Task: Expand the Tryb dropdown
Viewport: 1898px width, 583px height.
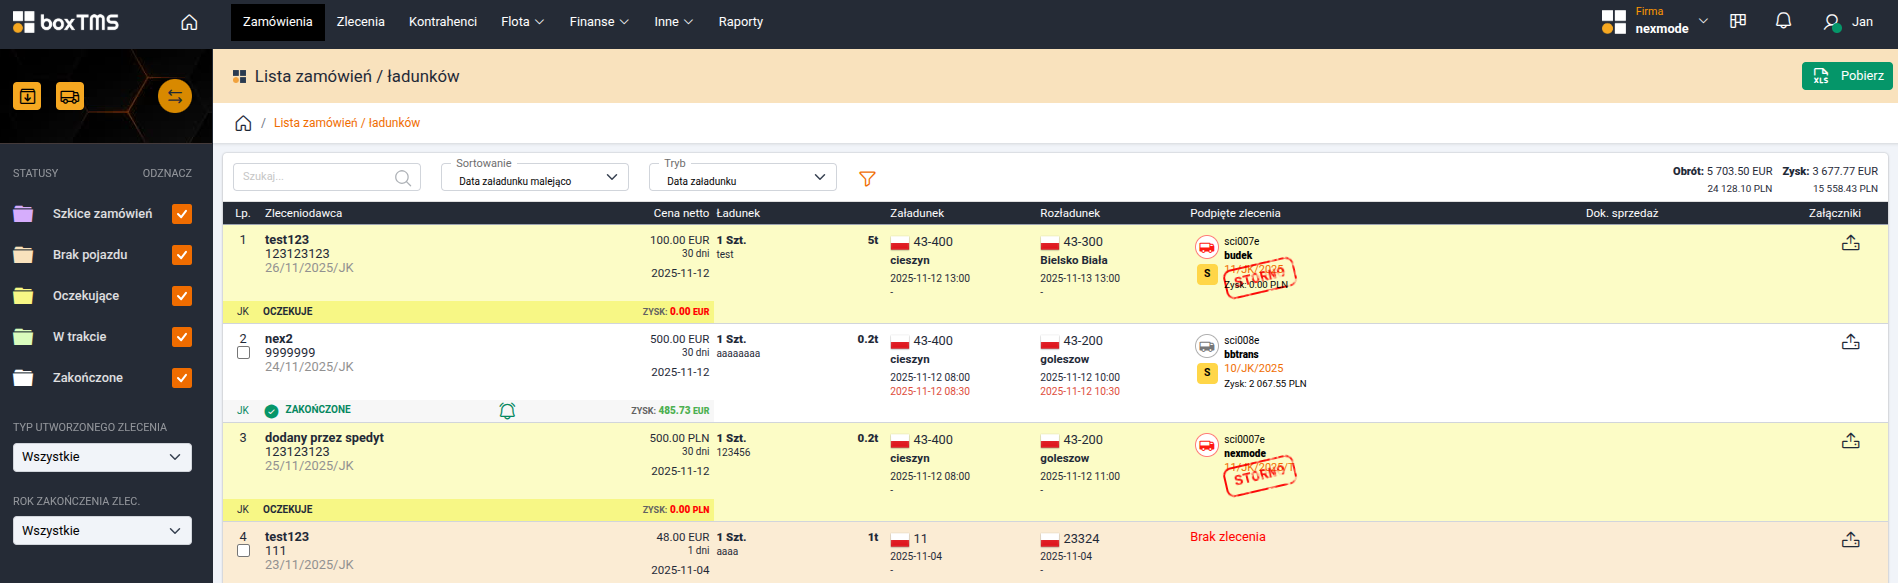Action: (x=742, y=178)
